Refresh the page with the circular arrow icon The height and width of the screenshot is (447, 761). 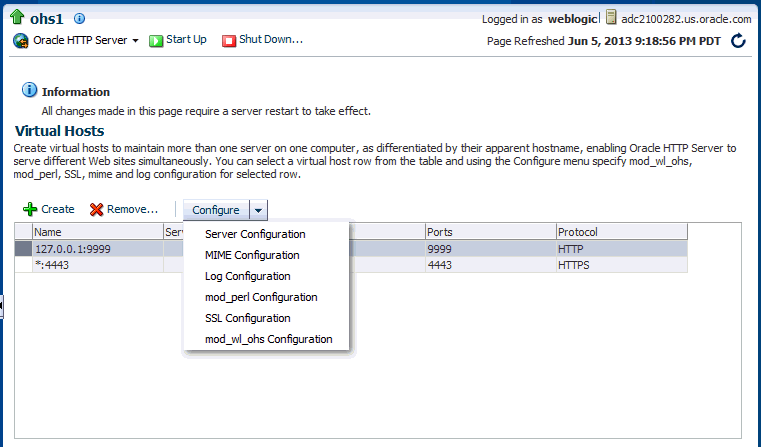pyautogui.click(x=738, y=41)
